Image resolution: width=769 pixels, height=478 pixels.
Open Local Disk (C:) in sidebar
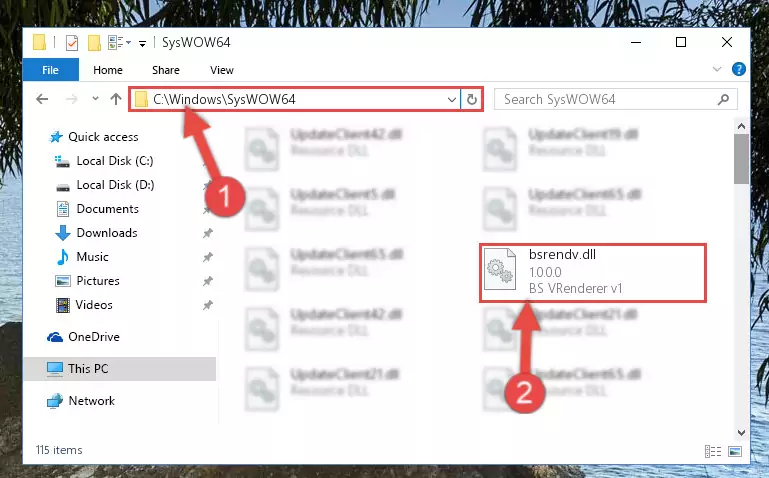point(115,161)
